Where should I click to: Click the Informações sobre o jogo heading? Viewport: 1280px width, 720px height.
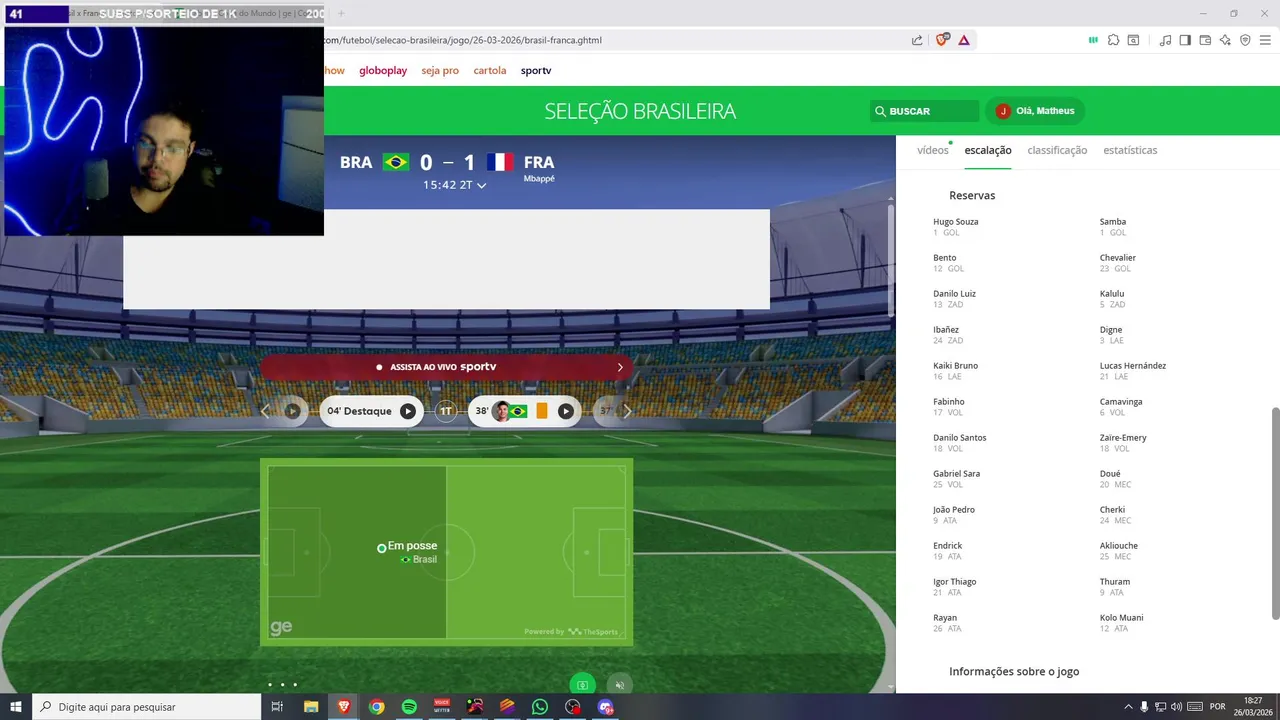tap(1014, 672)
